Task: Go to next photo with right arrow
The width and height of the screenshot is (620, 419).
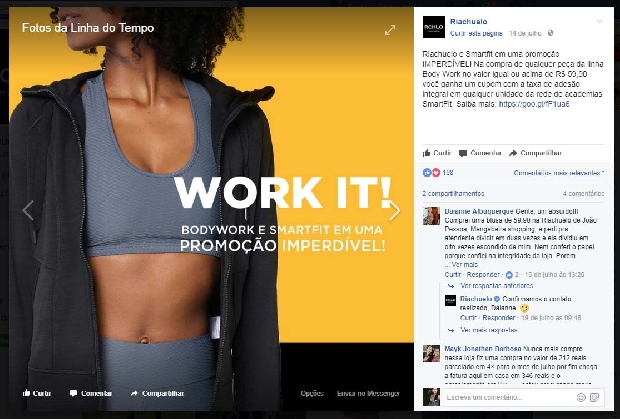Action: (x=394, y=210)
